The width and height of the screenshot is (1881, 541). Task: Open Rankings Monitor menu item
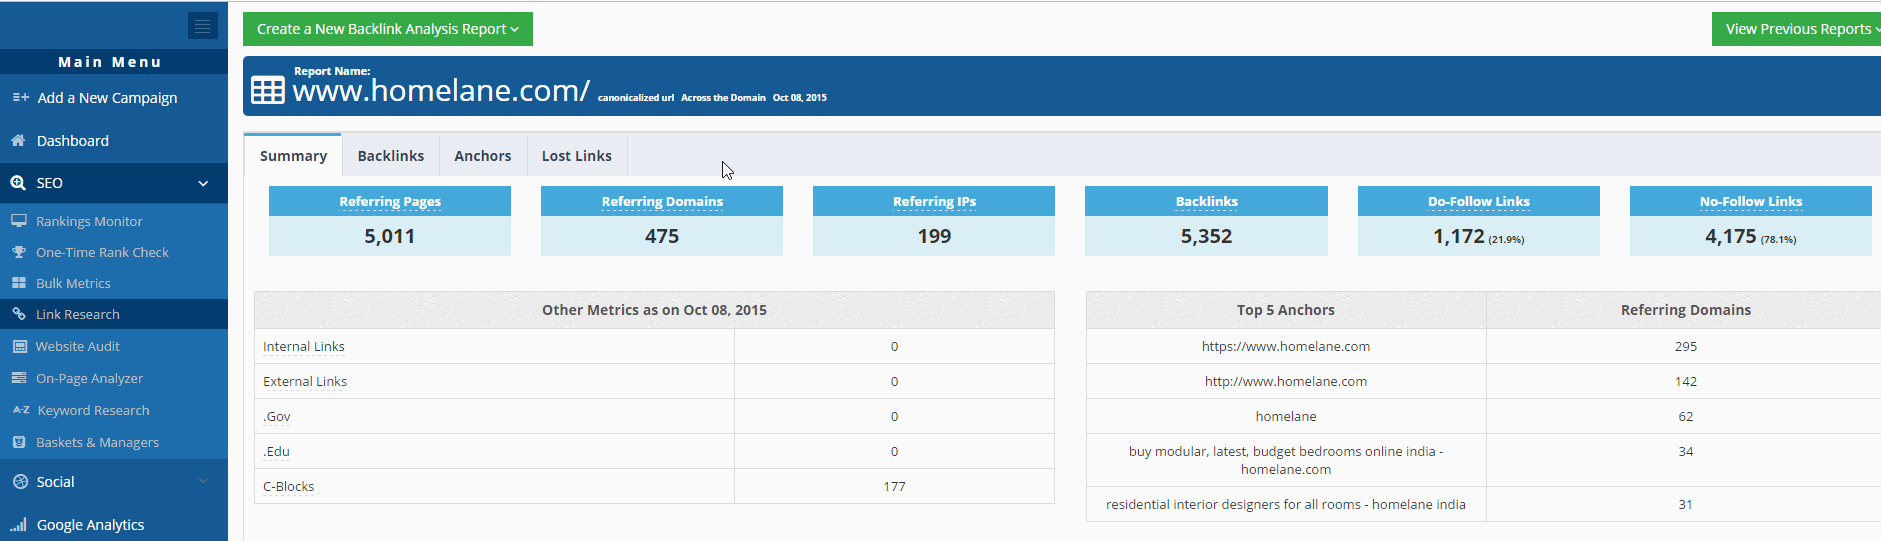pyautogui.click(x=89, y=221)
